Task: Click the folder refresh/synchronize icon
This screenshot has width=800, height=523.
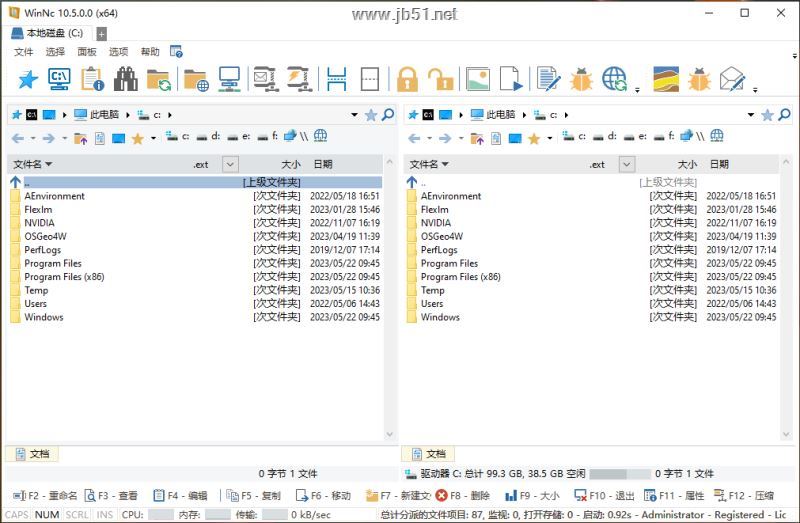Action: [x=159, y=80]
